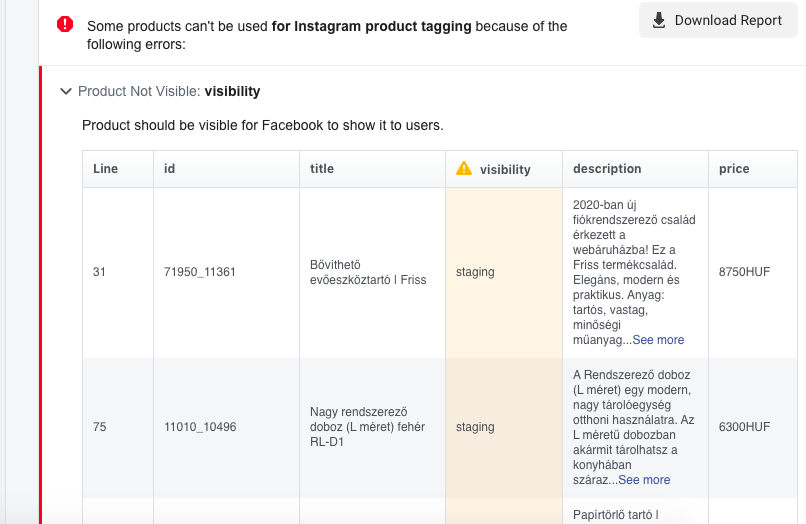The image size is (806, 524).
Task: Click the yellow warning triangle icon
Action: [464, 169]
